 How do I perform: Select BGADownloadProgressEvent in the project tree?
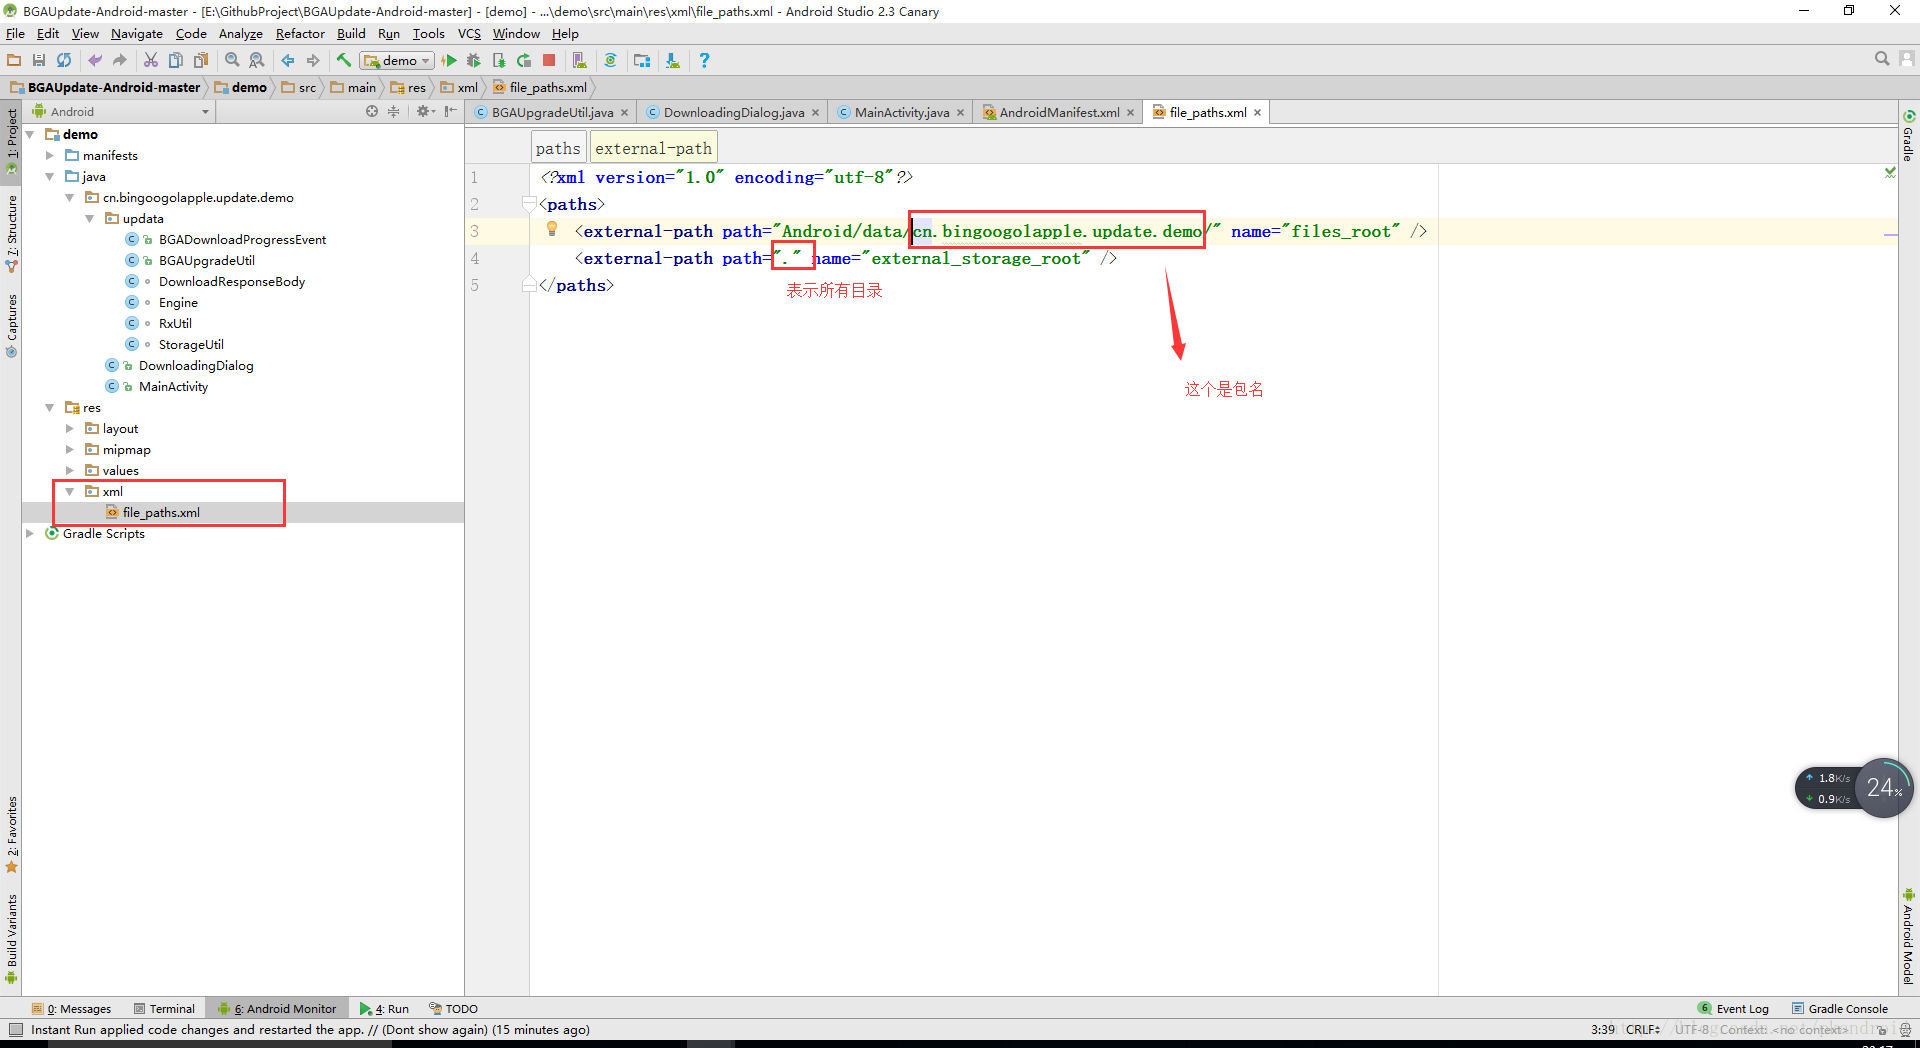click(x=242, y=239)
